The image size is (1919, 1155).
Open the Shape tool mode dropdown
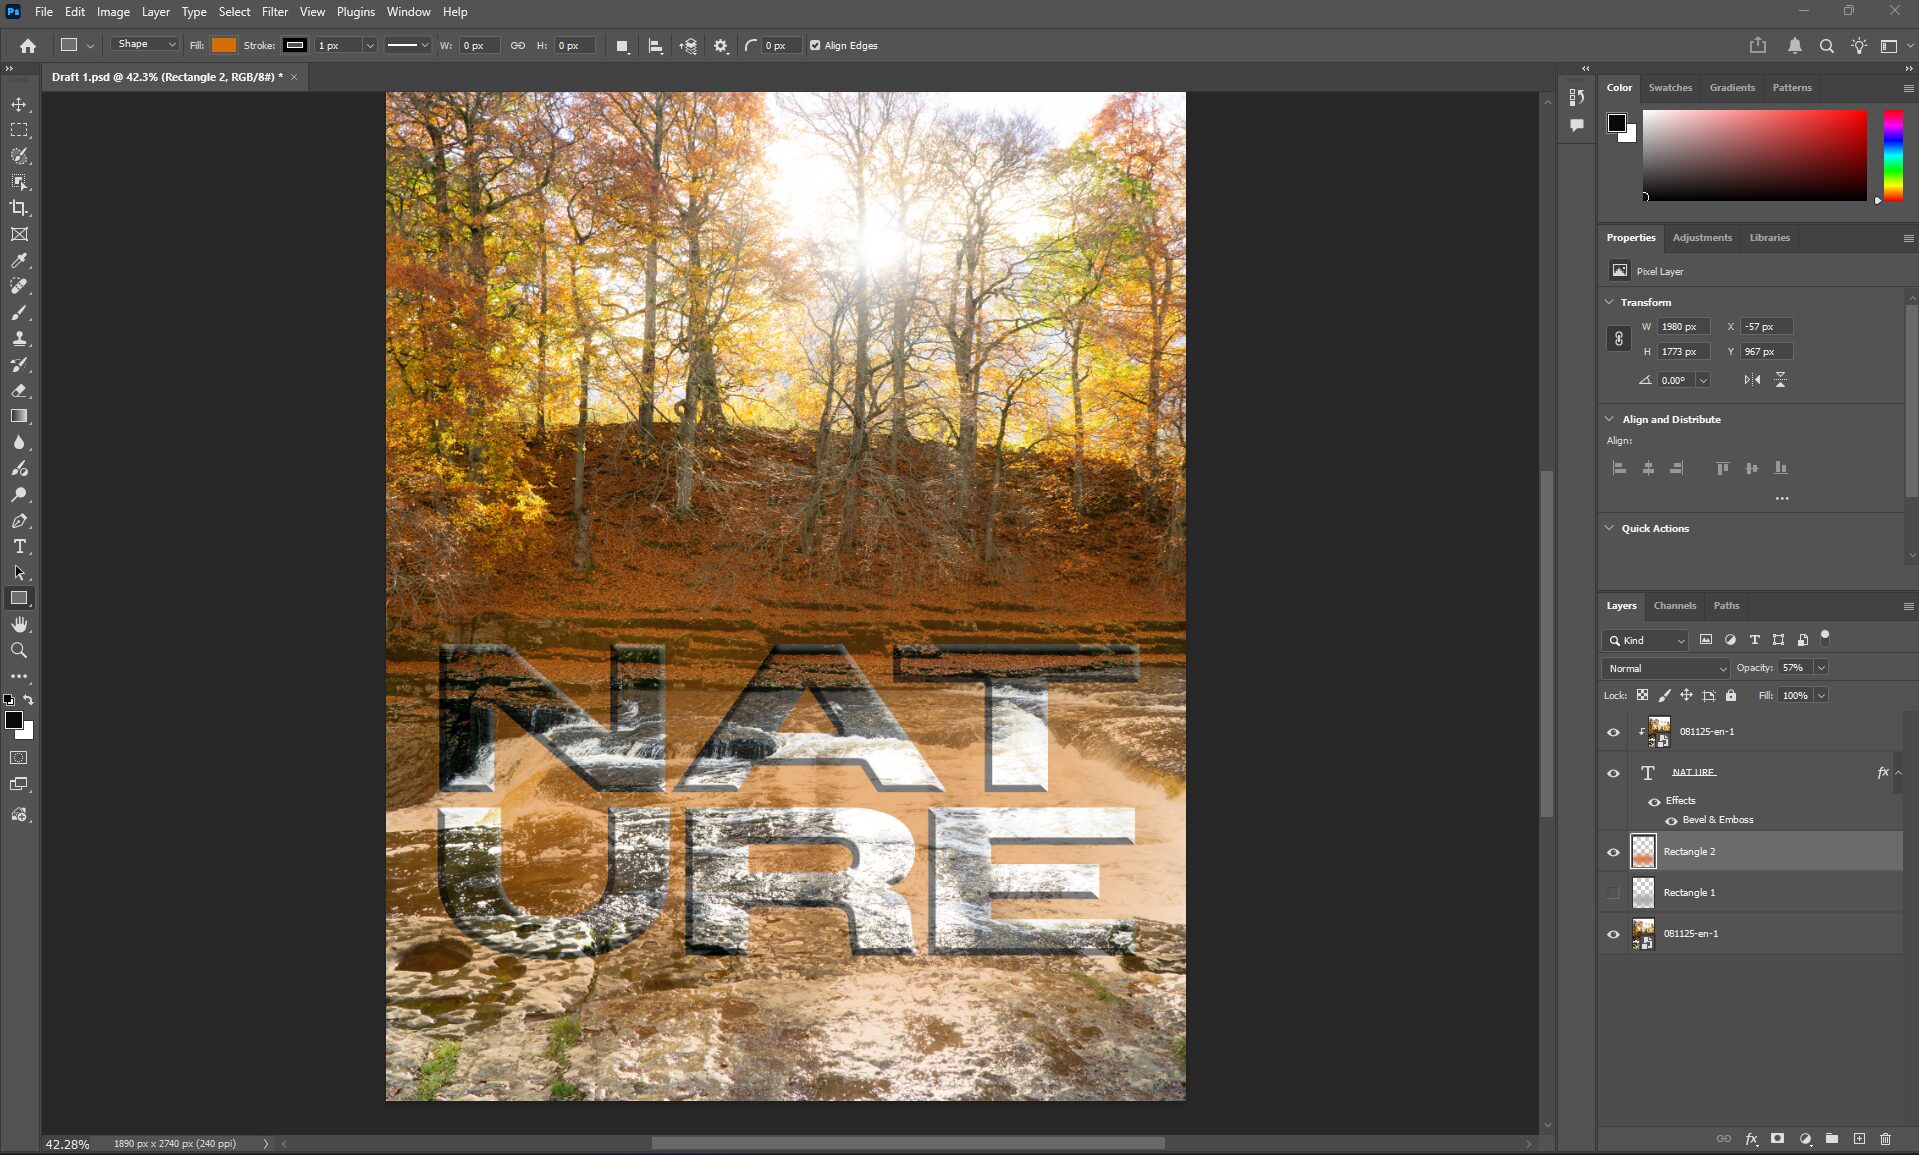(x=144, y=45)
